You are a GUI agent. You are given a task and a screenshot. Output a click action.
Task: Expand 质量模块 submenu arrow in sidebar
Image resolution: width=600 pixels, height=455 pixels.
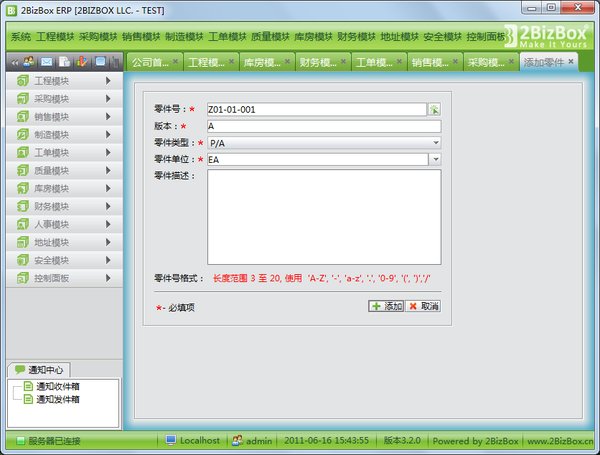(108, 171)
